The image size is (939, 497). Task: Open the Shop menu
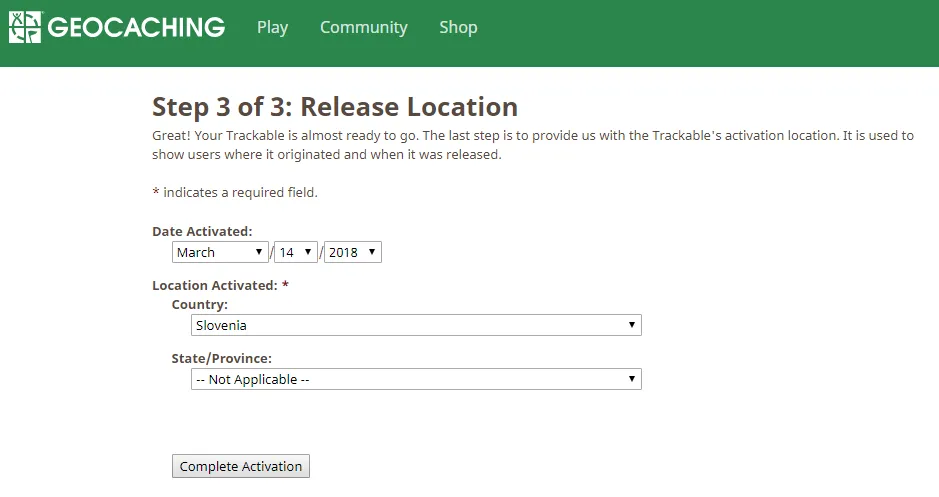(x=458, y=28)
